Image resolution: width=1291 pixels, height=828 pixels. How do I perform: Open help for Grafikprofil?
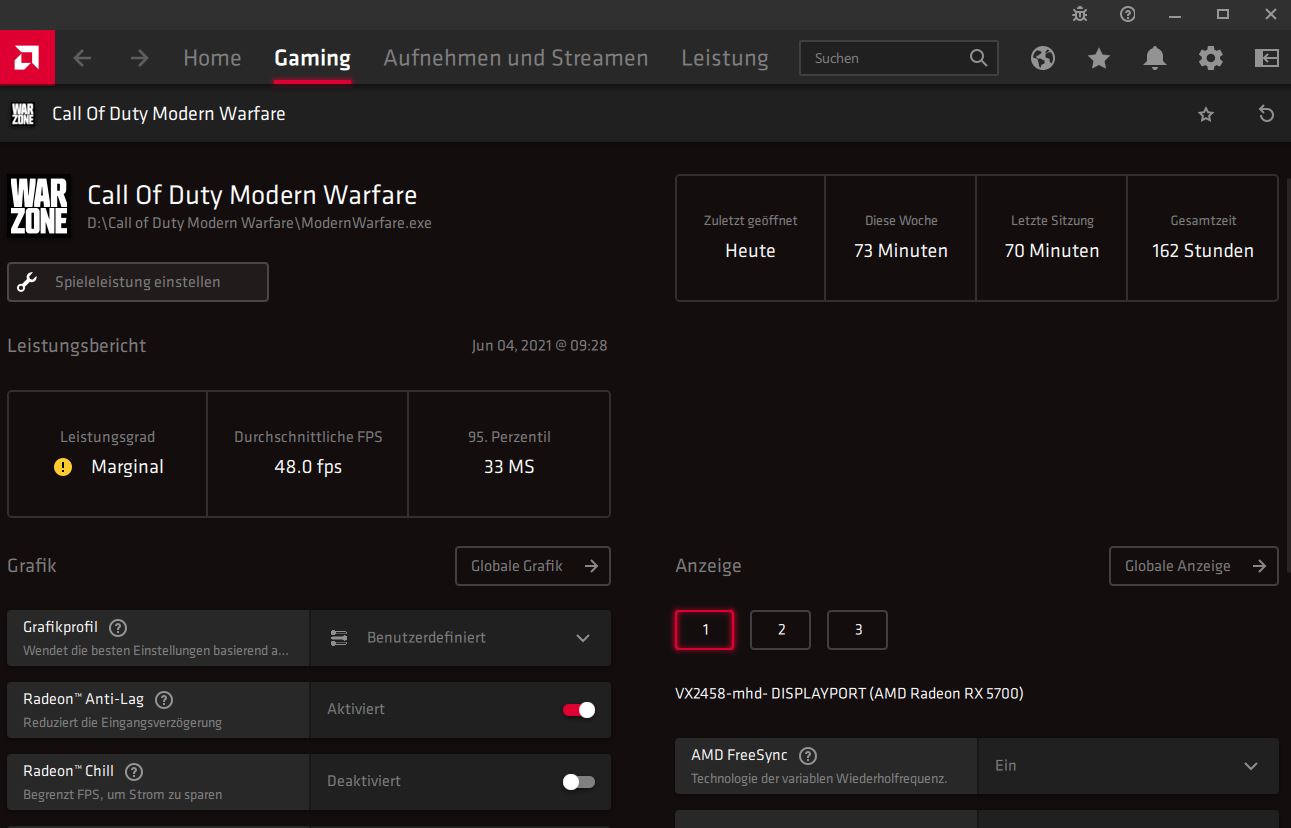tap(118, 628)
